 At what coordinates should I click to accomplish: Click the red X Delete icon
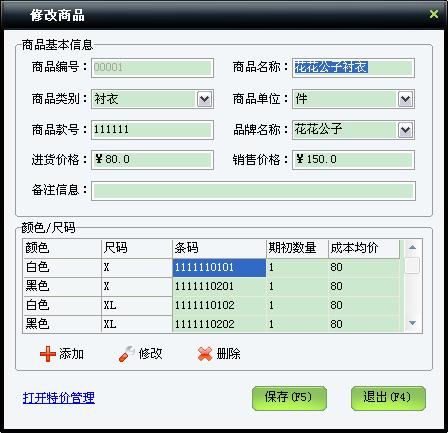(205, 354)
